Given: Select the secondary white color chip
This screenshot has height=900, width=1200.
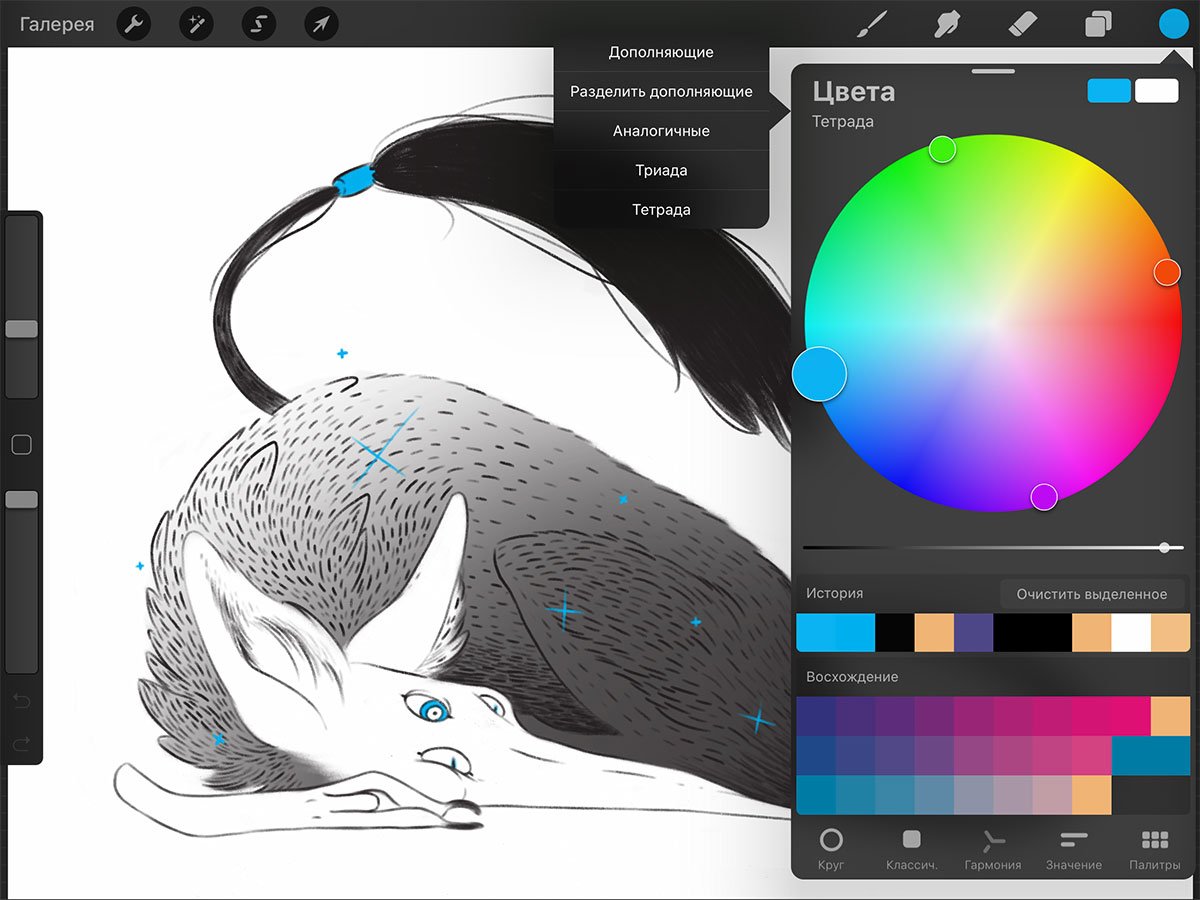Looking at the screenshot, I should click(1157, 91).
